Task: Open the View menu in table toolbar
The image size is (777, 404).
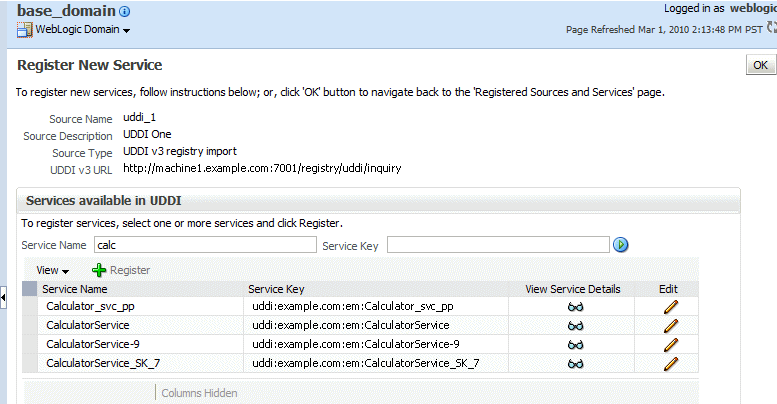Action: pos(52,270)
